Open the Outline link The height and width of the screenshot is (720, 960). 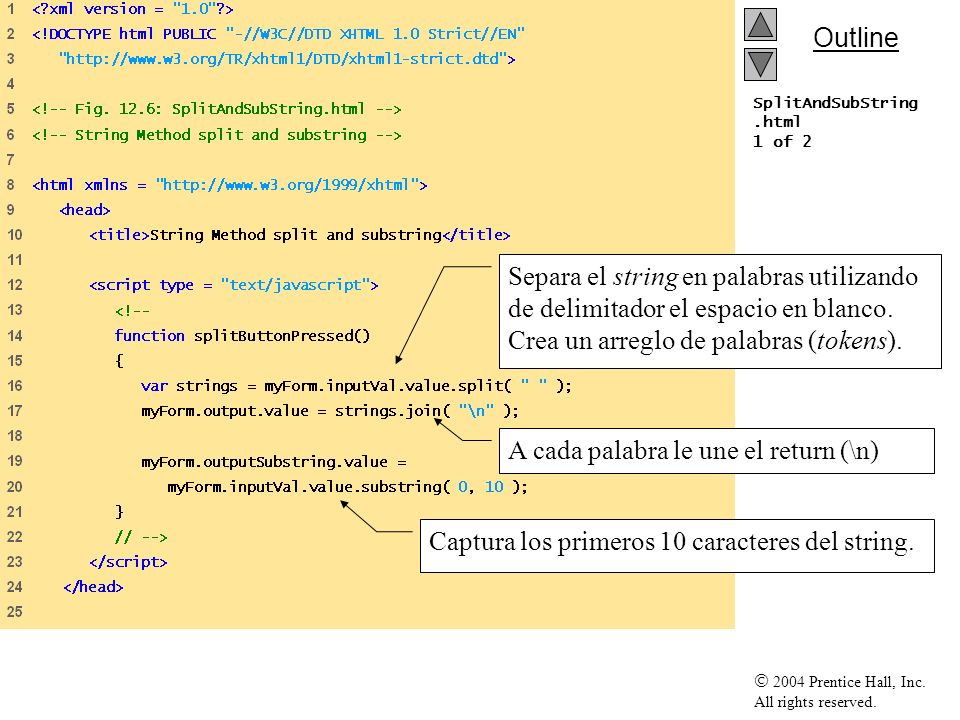[x=855, y=38]
